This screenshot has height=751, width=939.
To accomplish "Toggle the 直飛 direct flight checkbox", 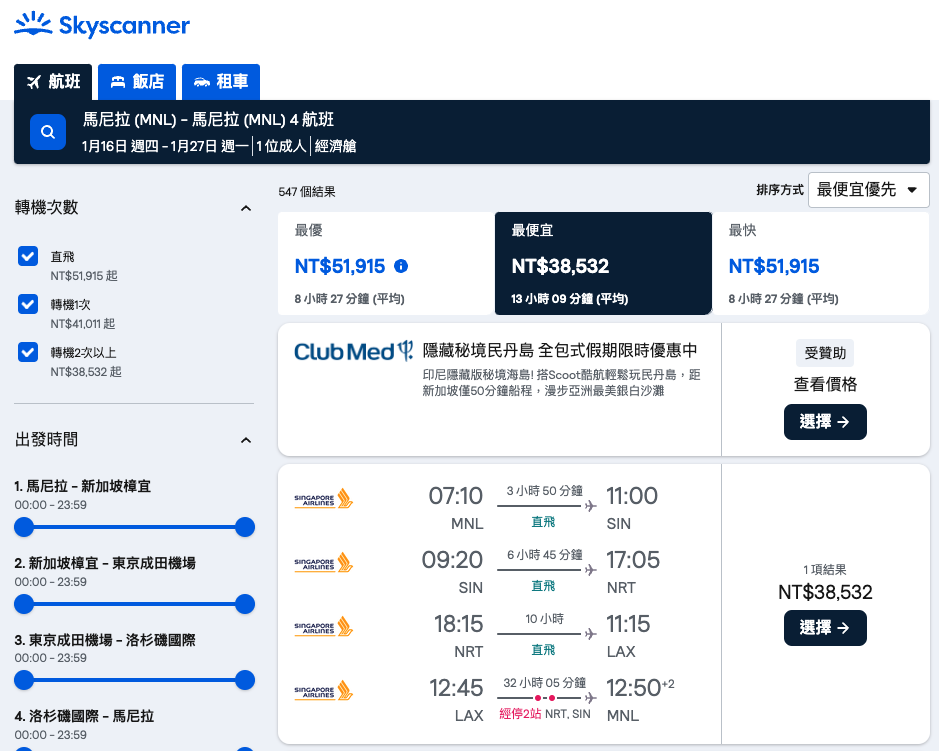I will point(28,256).
